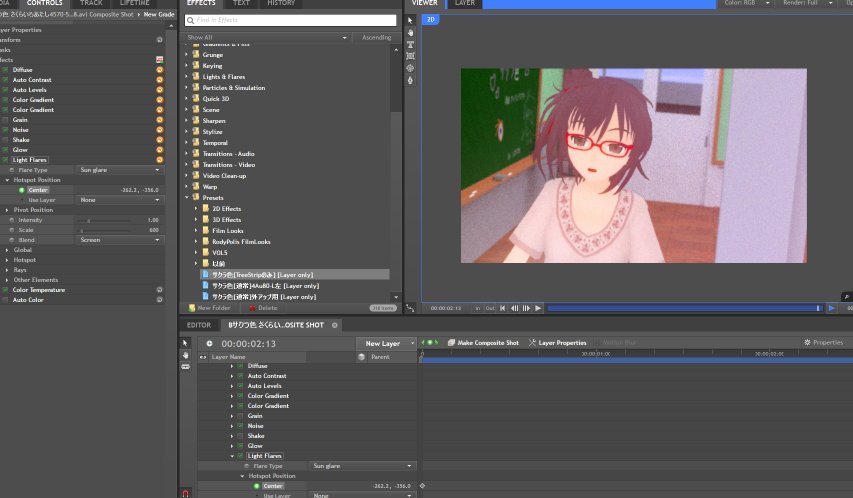This screenshot has height=498, width=853.
Task: Click the Noise effect preset icon
Action: click(159, 130)
